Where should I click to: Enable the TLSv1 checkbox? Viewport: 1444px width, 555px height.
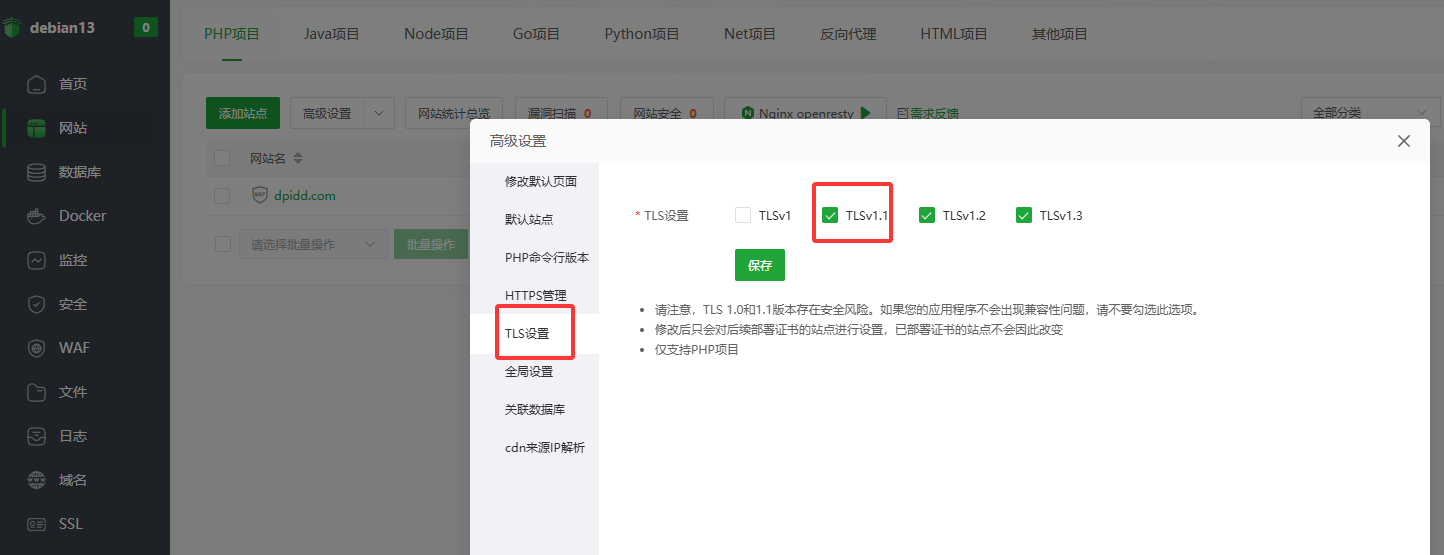point(743,215)
